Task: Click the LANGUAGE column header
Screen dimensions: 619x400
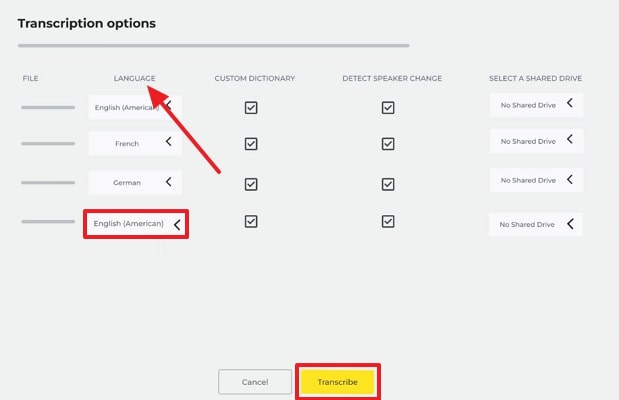Action: (135, 78)
